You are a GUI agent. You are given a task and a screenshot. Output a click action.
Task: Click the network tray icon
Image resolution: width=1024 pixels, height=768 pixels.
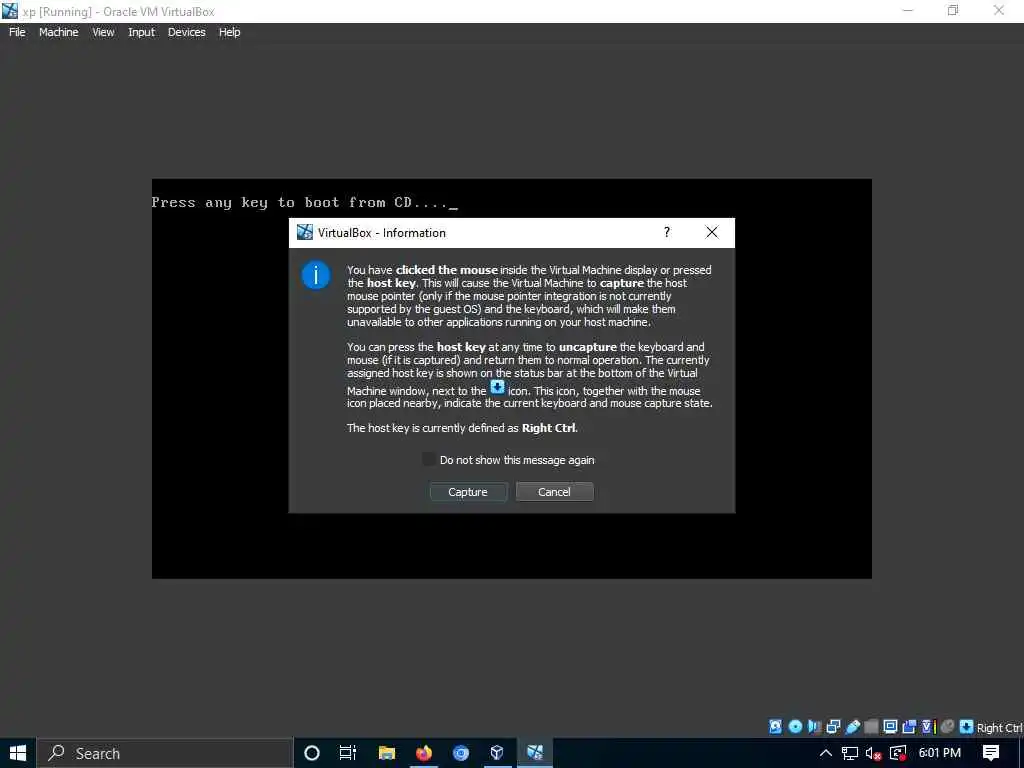[x=850, y=753]
